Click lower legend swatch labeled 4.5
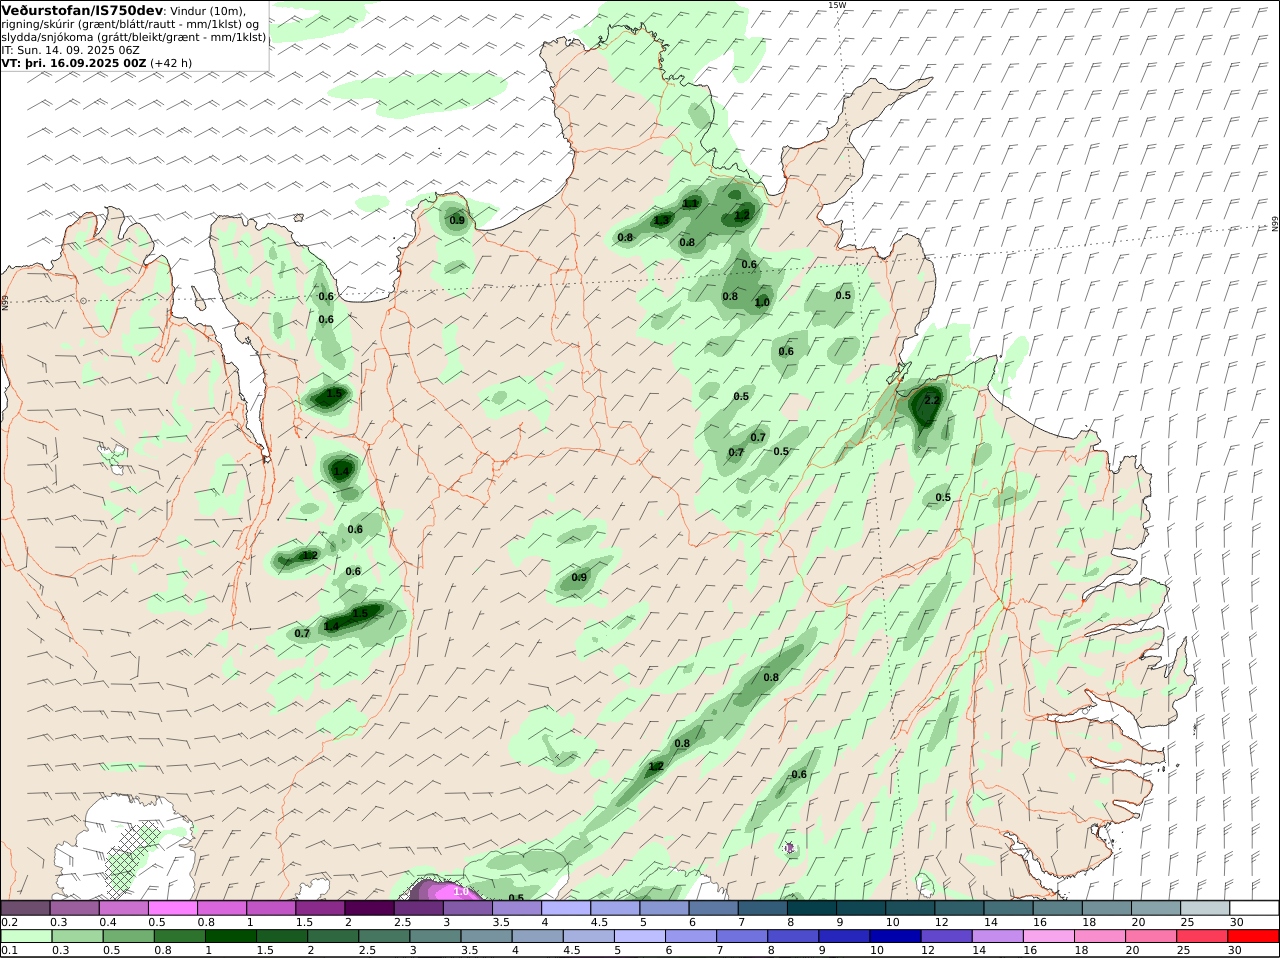The image size is (1280, 958). (x=588, y=937)
